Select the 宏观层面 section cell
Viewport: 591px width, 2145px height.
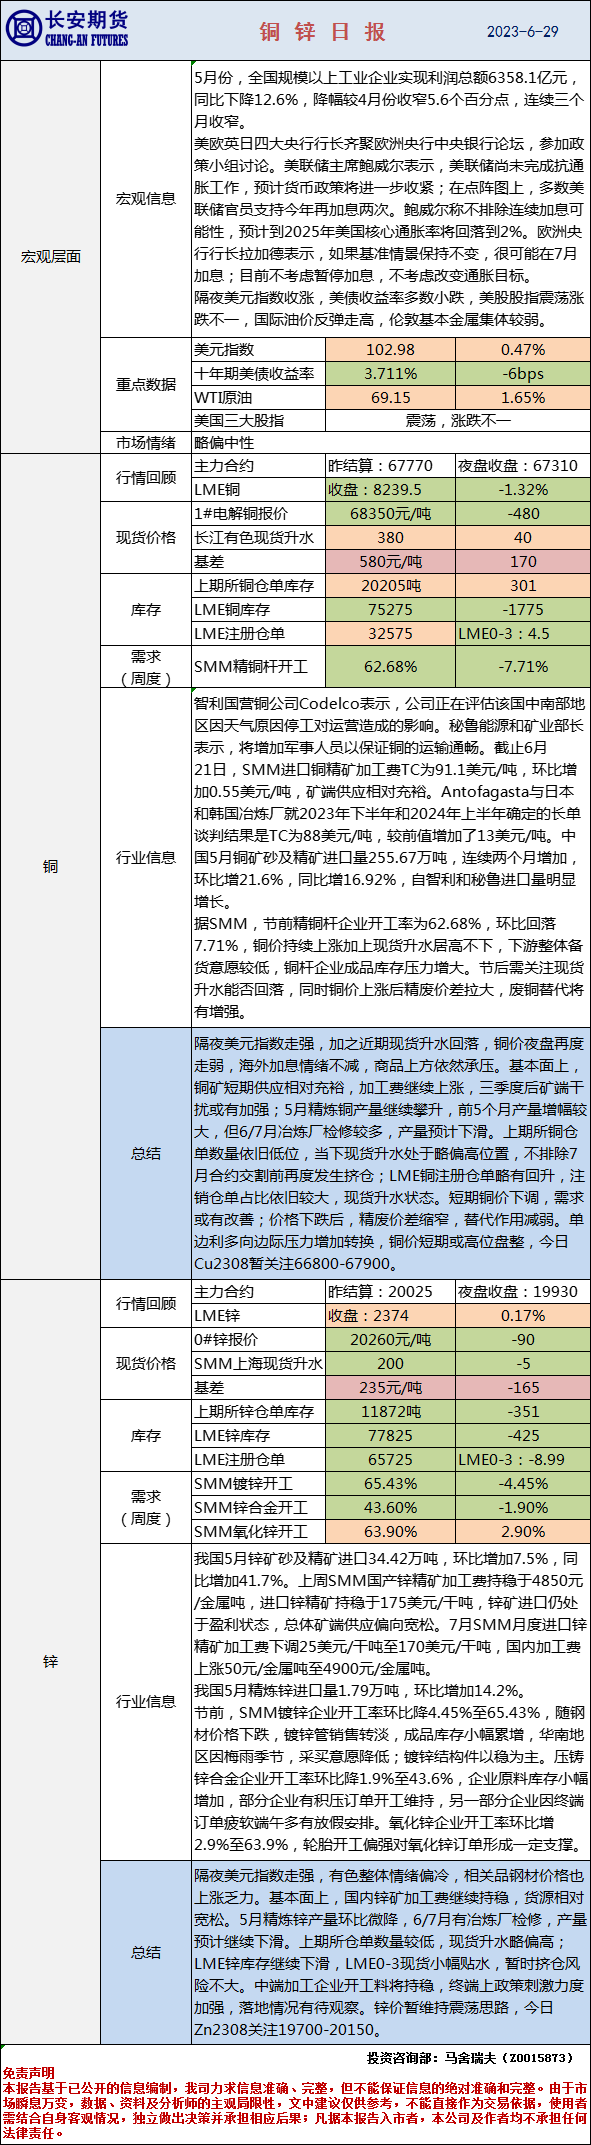(x=51, y=257)
